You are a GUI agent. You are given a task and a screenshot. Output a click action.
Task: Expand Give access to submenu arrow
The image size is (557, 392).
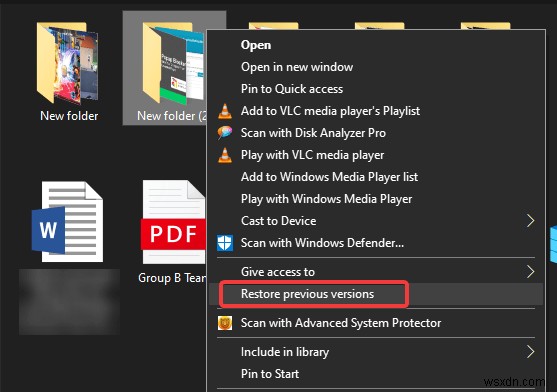tap(530, 272)
